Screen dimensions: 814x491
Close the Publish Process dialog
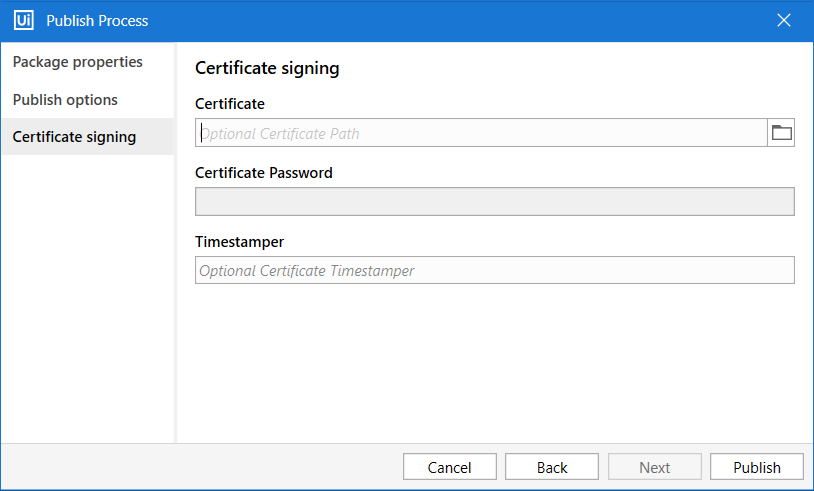[x=784, y=20]
